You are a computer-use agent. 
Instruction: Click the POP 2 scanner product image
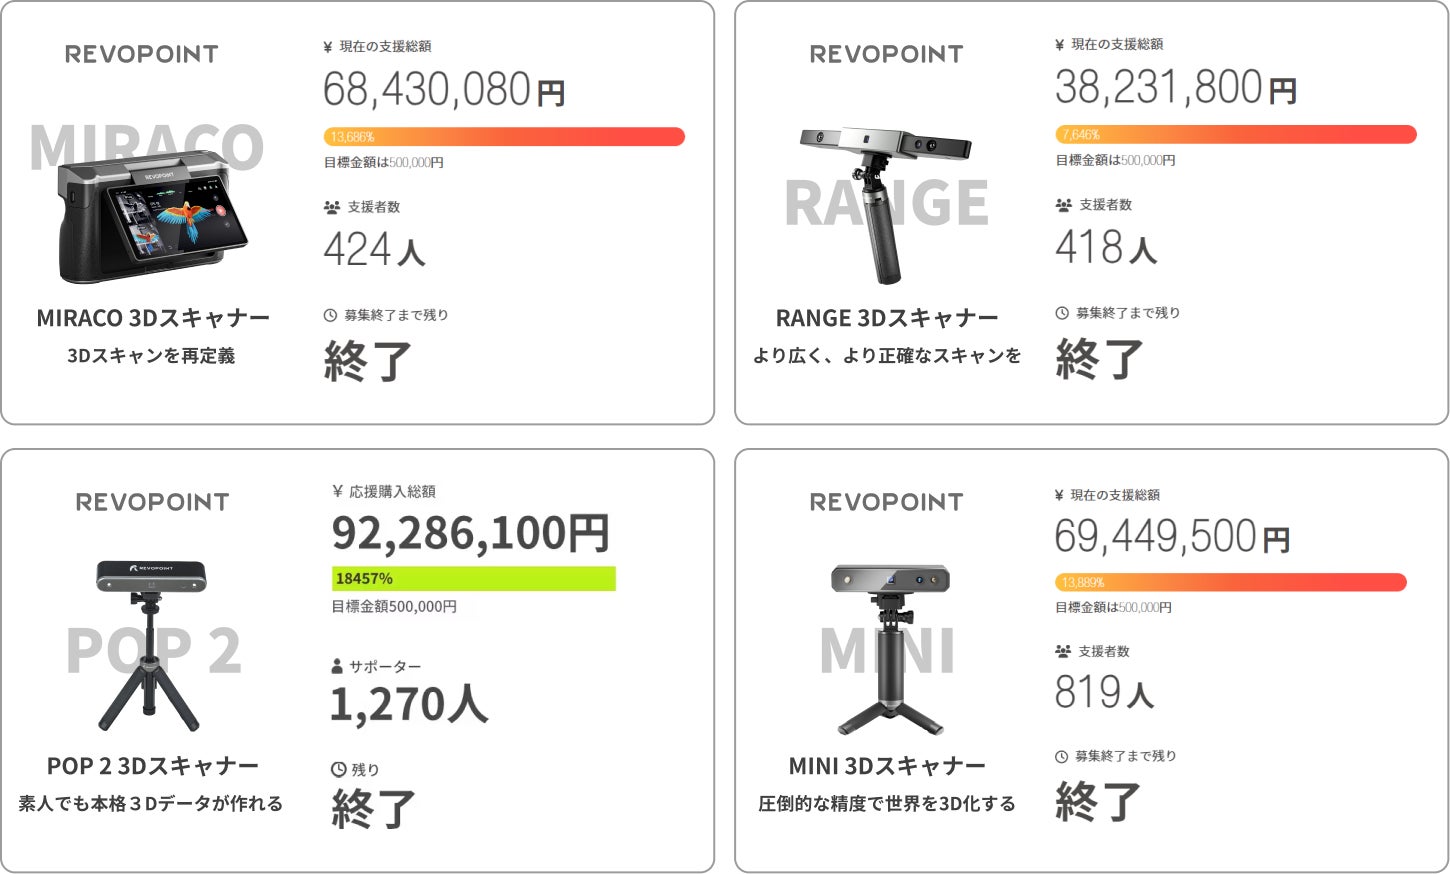(151, 645)
